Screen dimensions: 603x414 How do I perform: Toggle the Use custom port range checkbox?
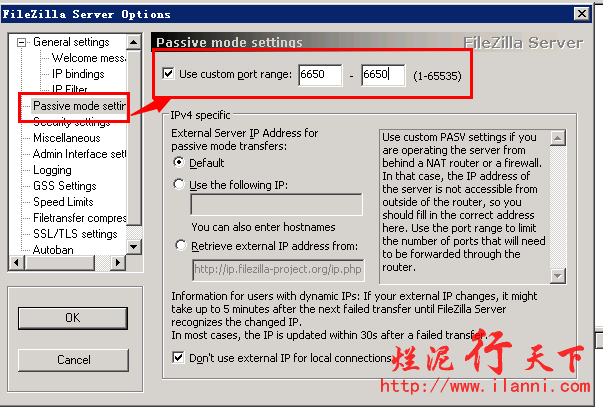(167, 75)
